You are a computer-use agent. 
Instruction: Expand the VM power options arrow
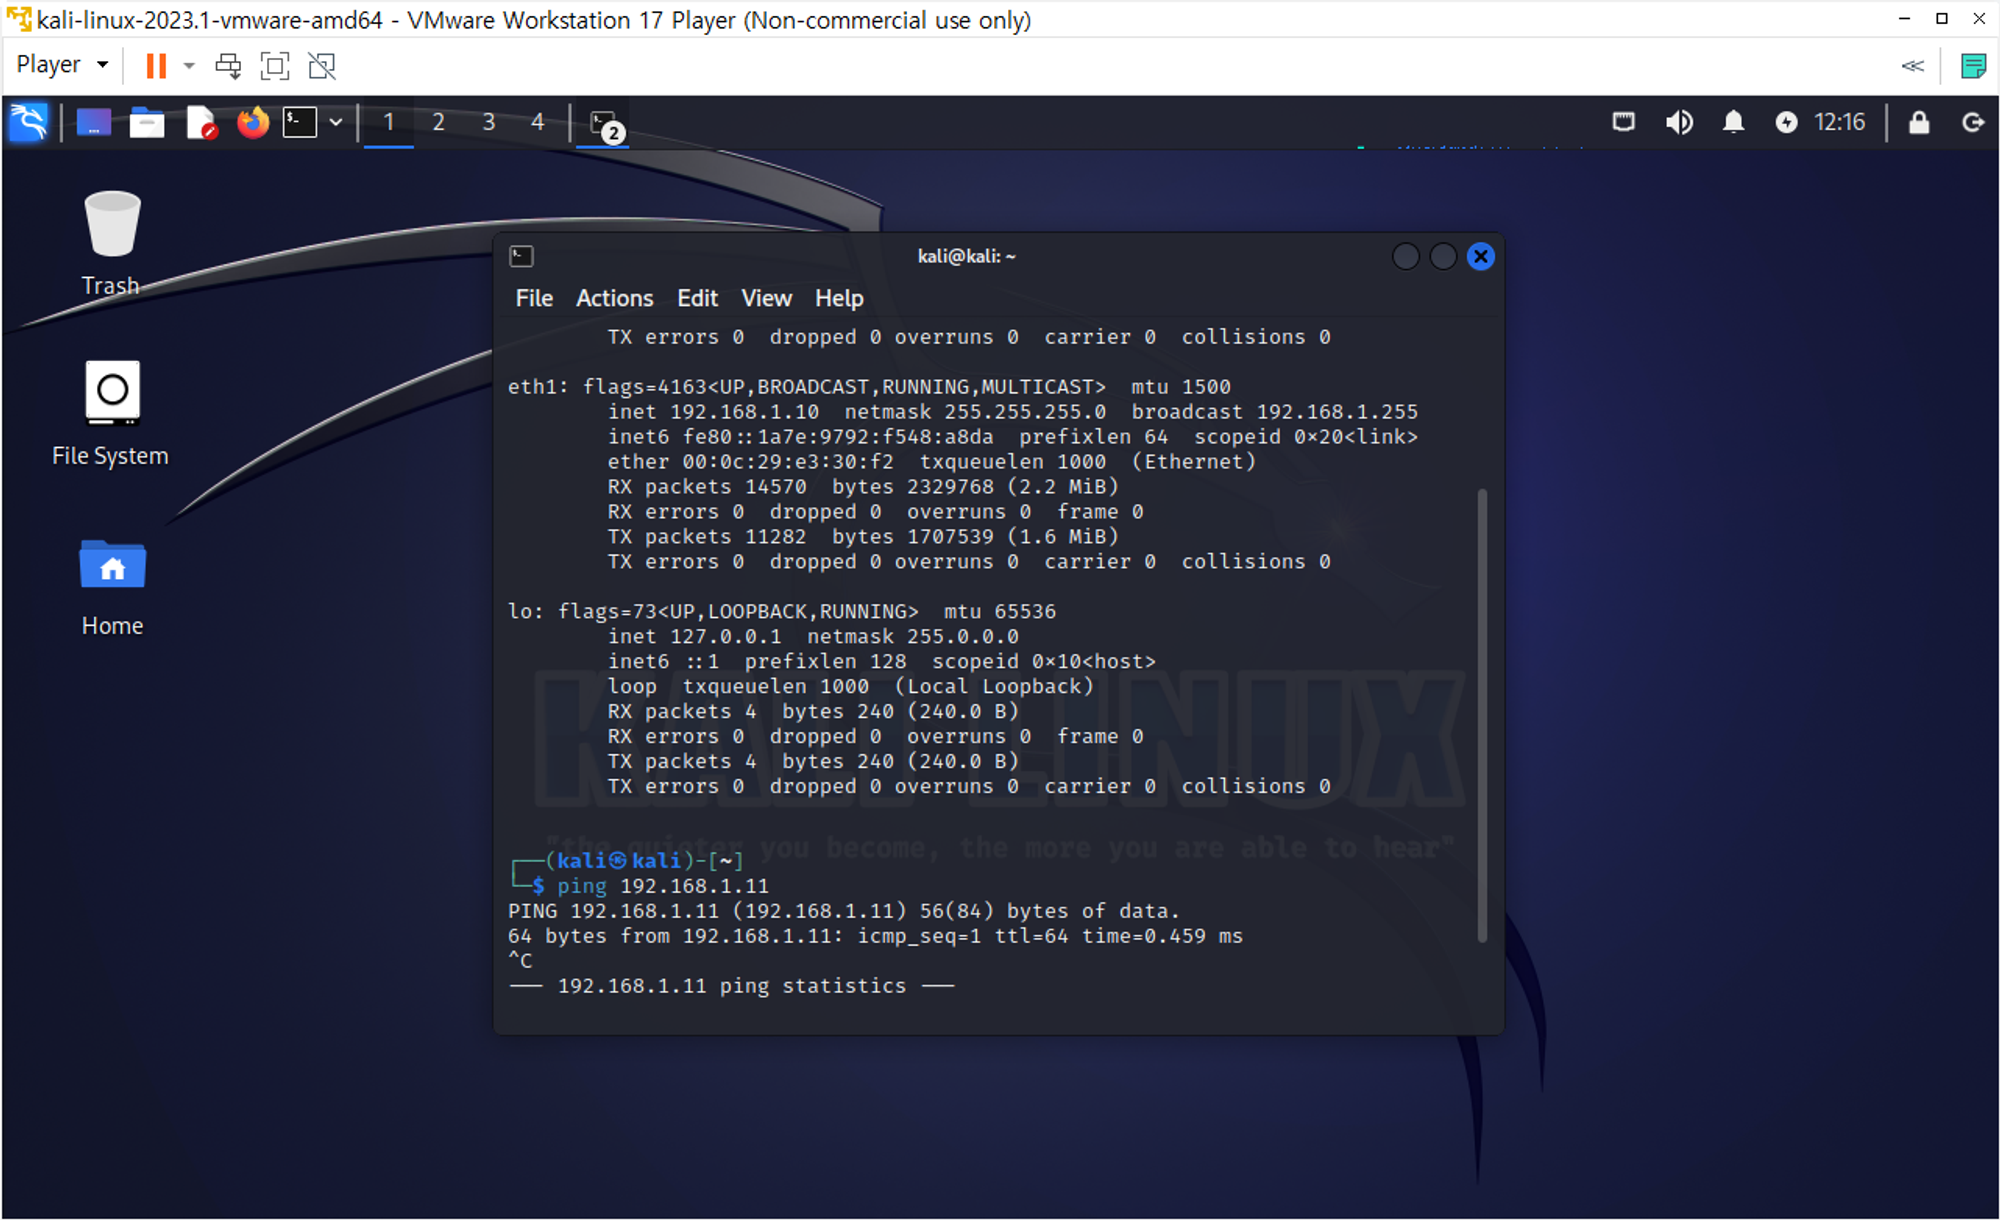tap(188, 66)
